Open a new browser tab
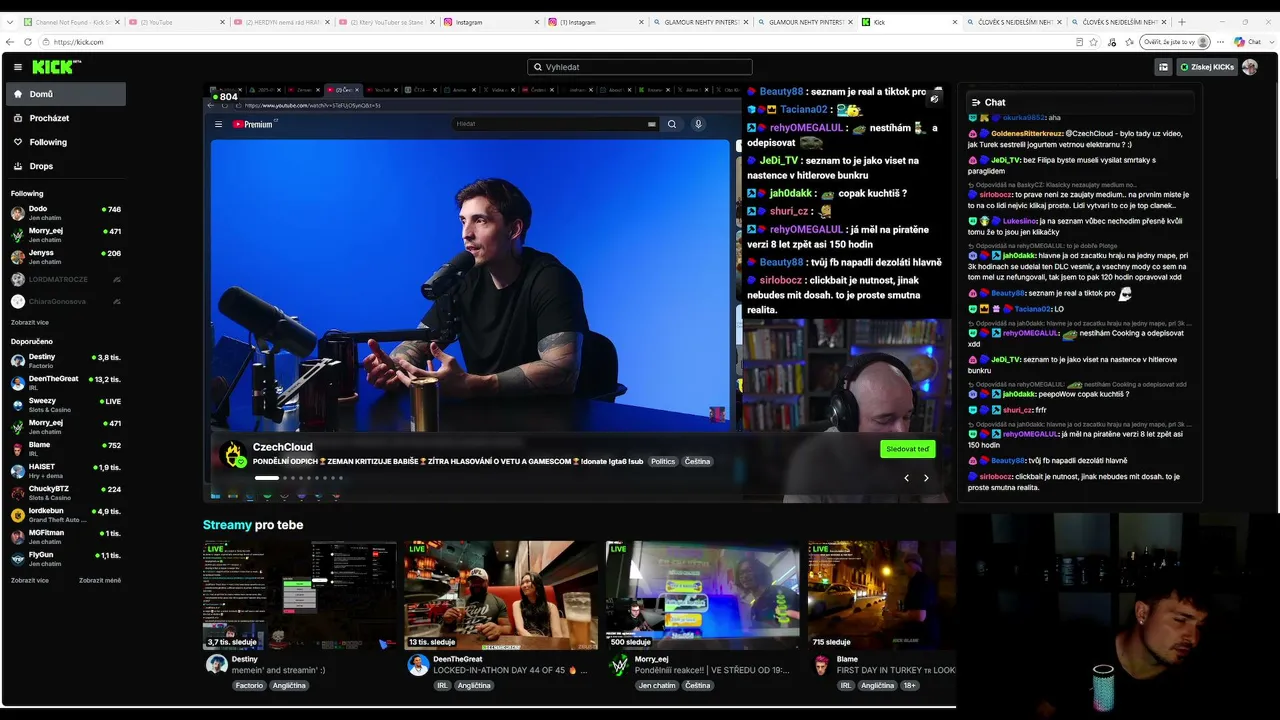Screen dimensions: 1280x720 point(1182,22)
